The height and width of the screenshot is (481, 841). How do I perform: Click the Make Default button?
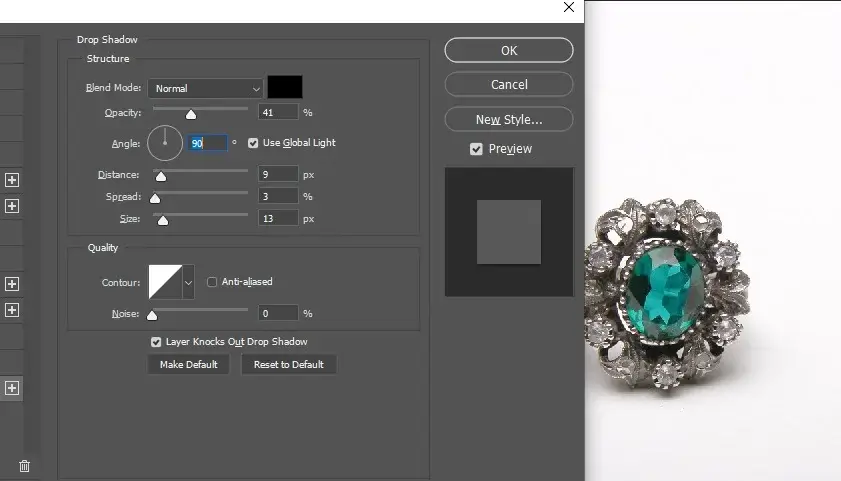coord(188,365)
